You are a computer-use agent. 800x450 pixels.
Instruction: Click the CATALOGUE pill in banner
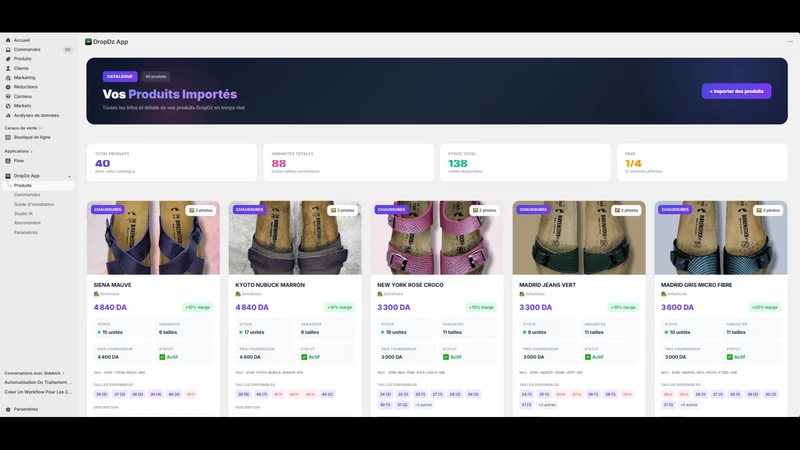(120, 77)
